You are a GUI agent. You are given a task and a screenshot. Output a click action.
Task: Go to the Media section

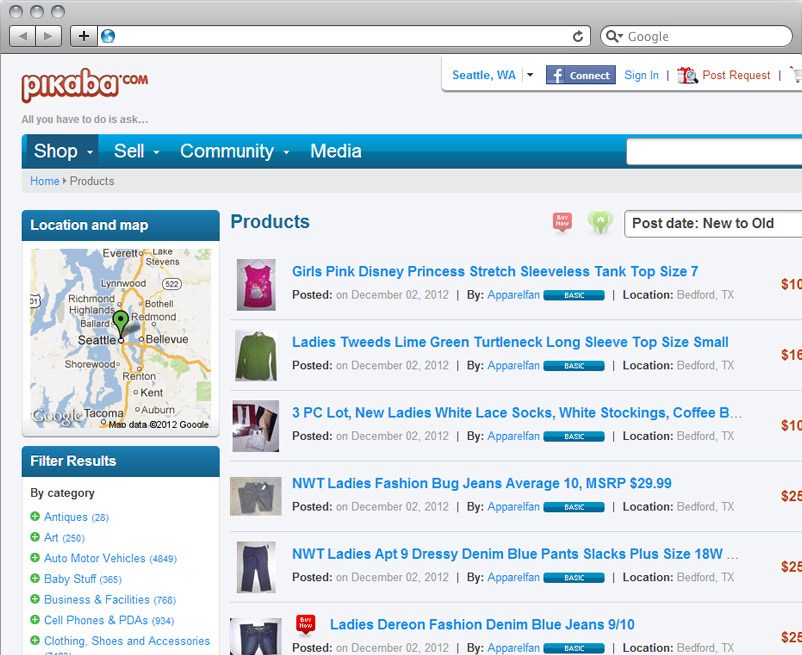pyautogui.click(x=335, y=151)
